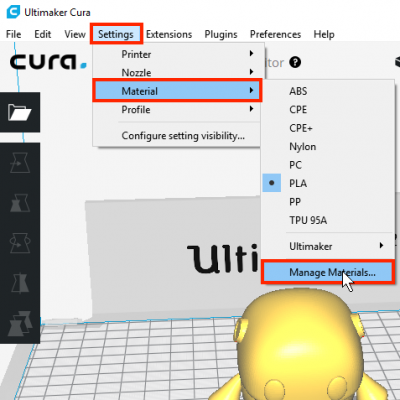Open the Edit menu
400x400 pixels.
tap(43, 34)
